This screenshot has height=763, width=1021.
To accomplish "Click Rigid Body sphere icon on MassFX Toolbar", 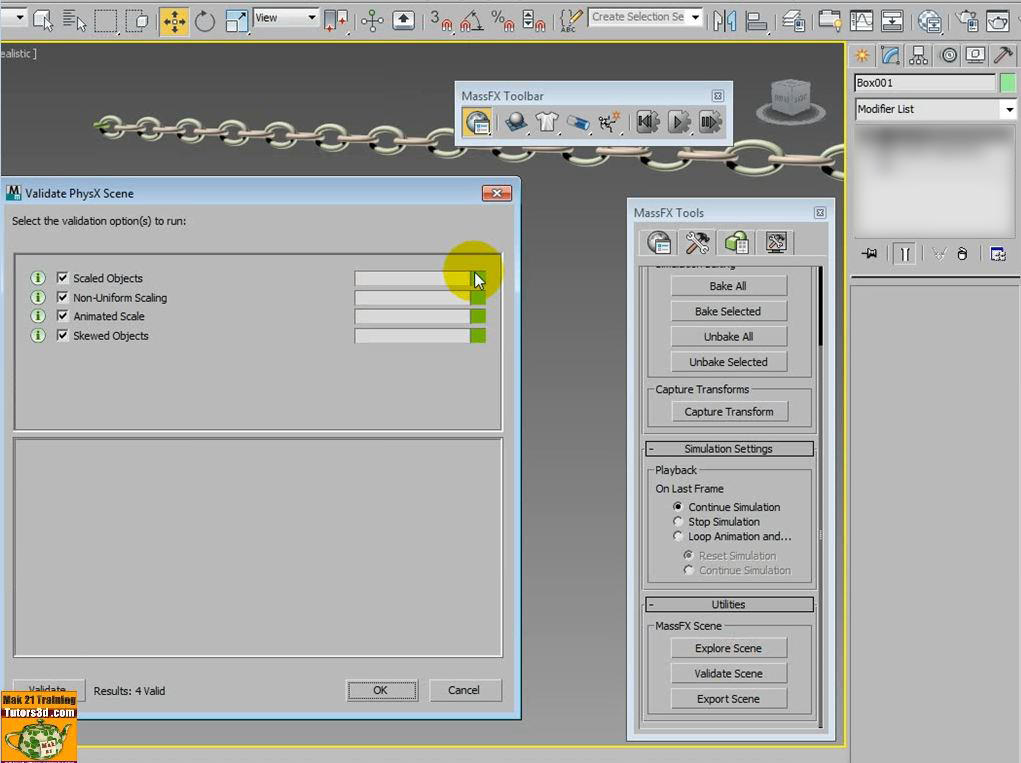I will tap(515, 122).
